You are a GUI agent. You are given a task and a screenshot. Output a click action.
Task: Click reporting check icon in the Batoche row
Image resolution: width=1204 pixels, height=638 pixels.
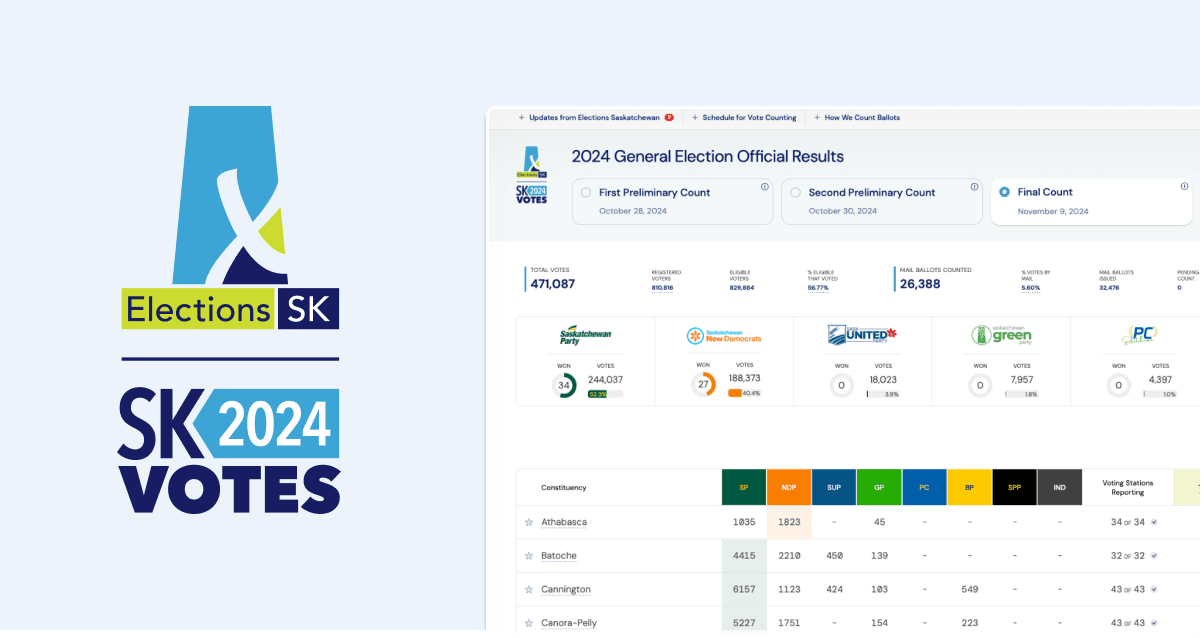tap(1154, 556)
